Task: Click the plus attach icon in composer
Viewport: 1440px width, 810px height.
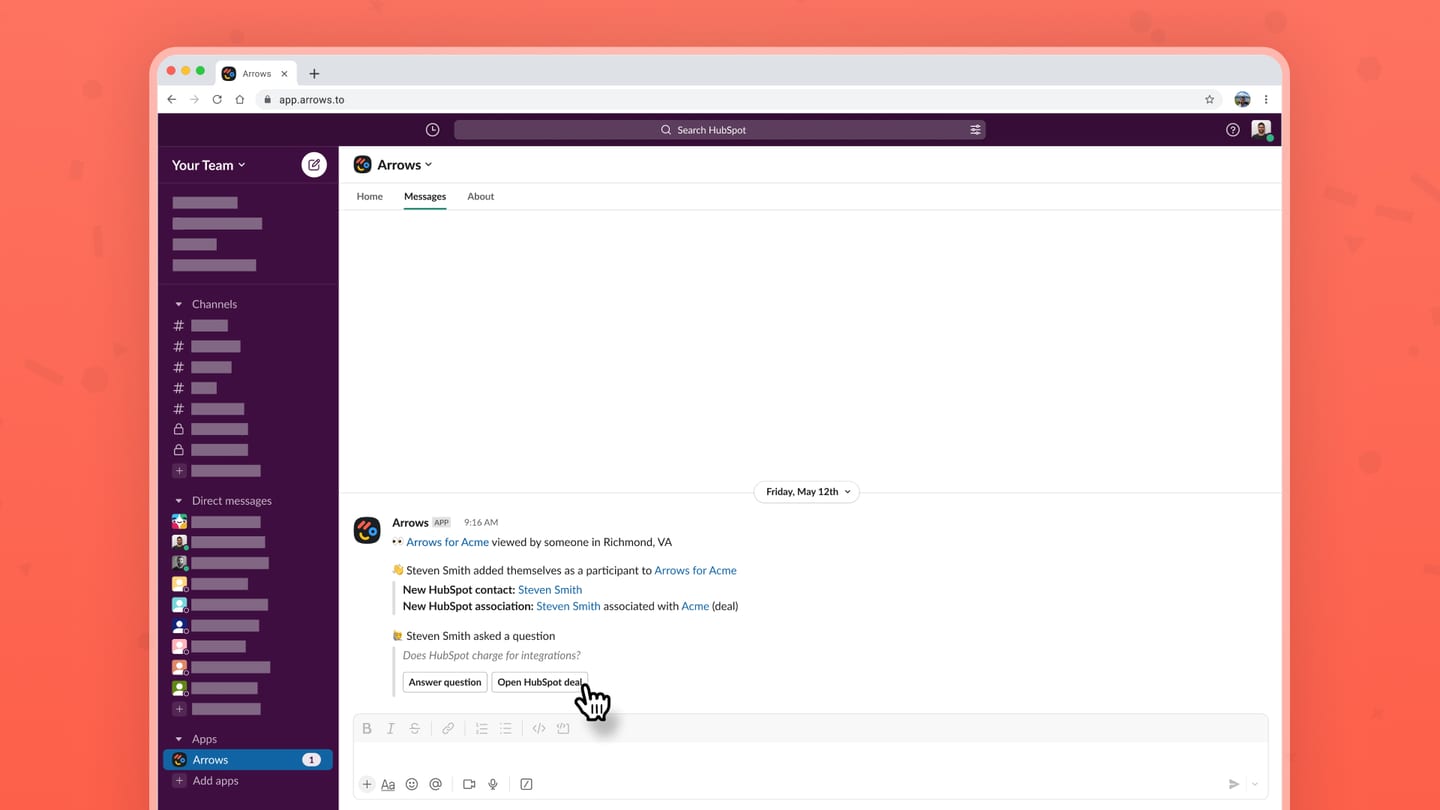Action: 367,785
